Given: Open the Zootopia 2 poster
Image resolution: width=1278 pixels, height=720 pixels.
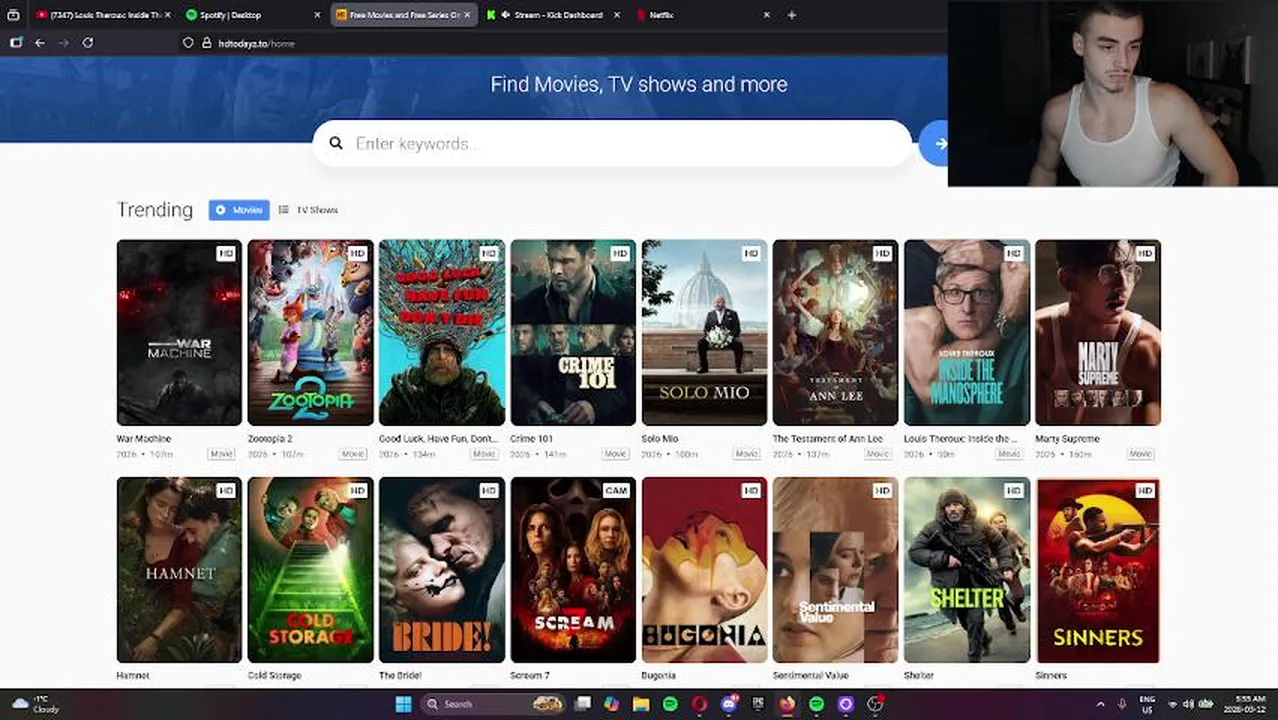Looking at the screenshot, I should (x=310, y=332).
